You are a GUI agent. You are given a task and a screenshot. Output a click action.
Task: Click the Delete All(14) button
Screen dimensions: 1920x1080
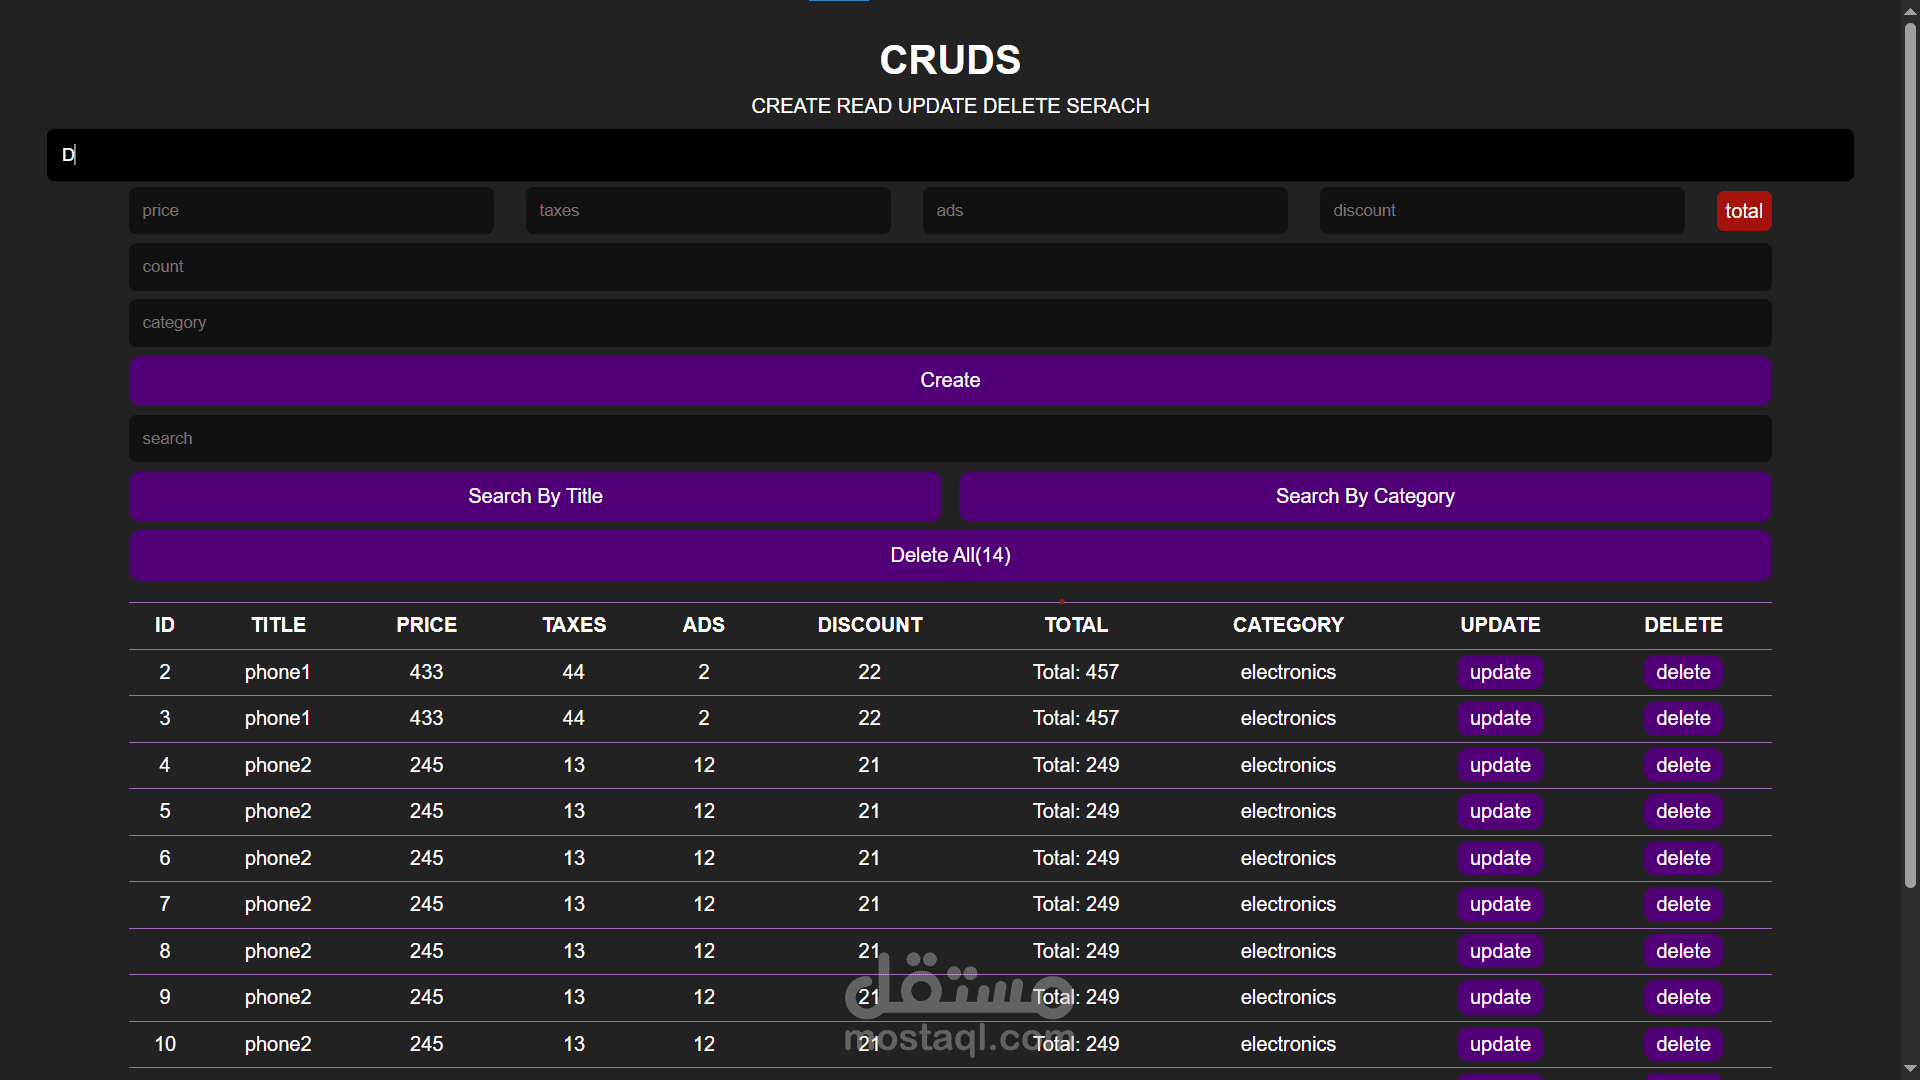(x=949, y=555)
